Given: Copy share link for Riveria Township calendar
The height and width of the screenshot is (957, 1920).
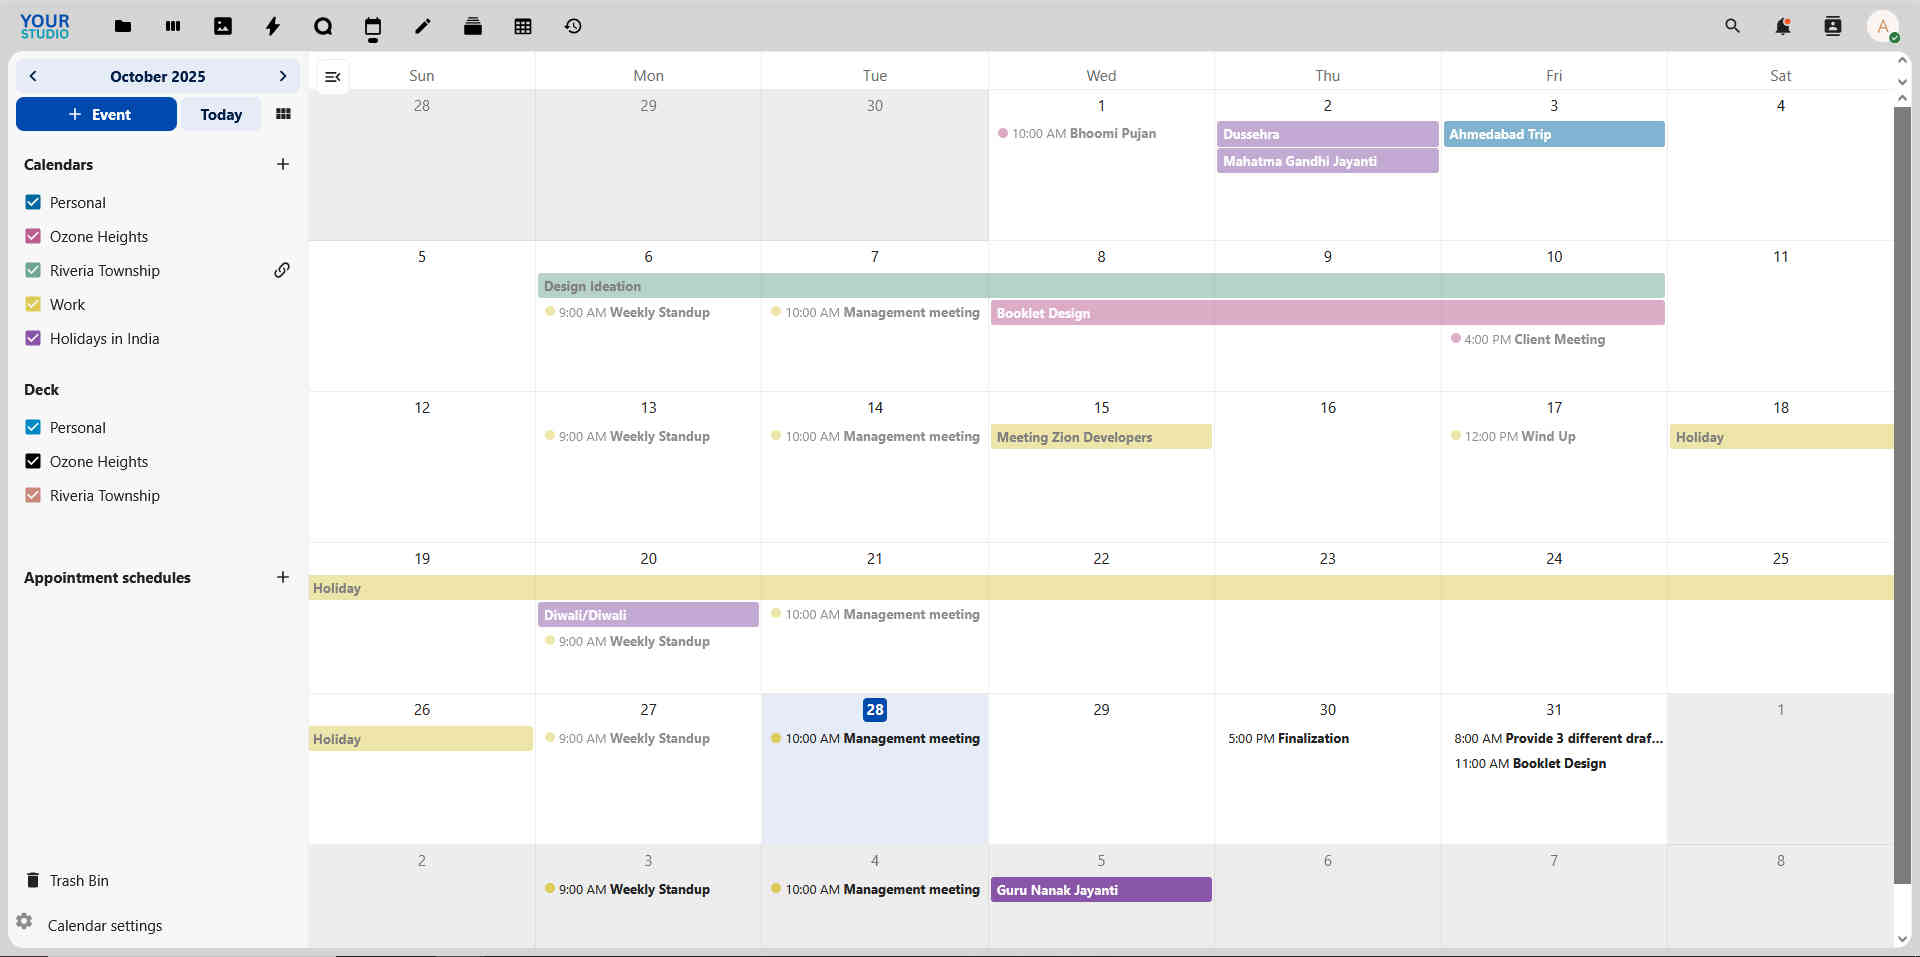Looking at the screenshot, I should tap(282, 270).
